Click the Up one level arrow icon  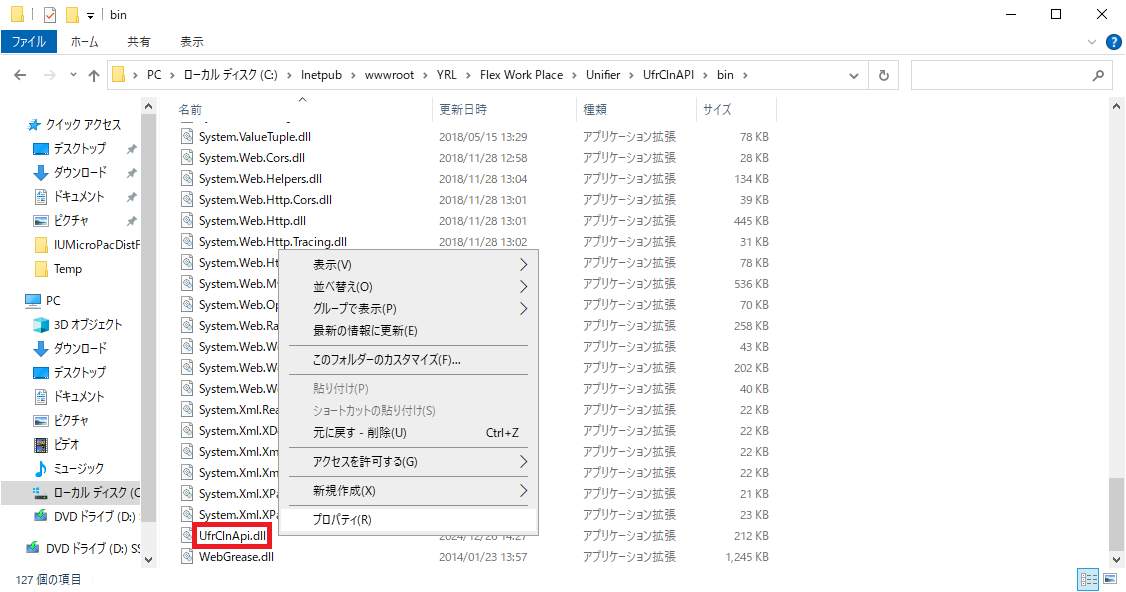pos(94,75)
